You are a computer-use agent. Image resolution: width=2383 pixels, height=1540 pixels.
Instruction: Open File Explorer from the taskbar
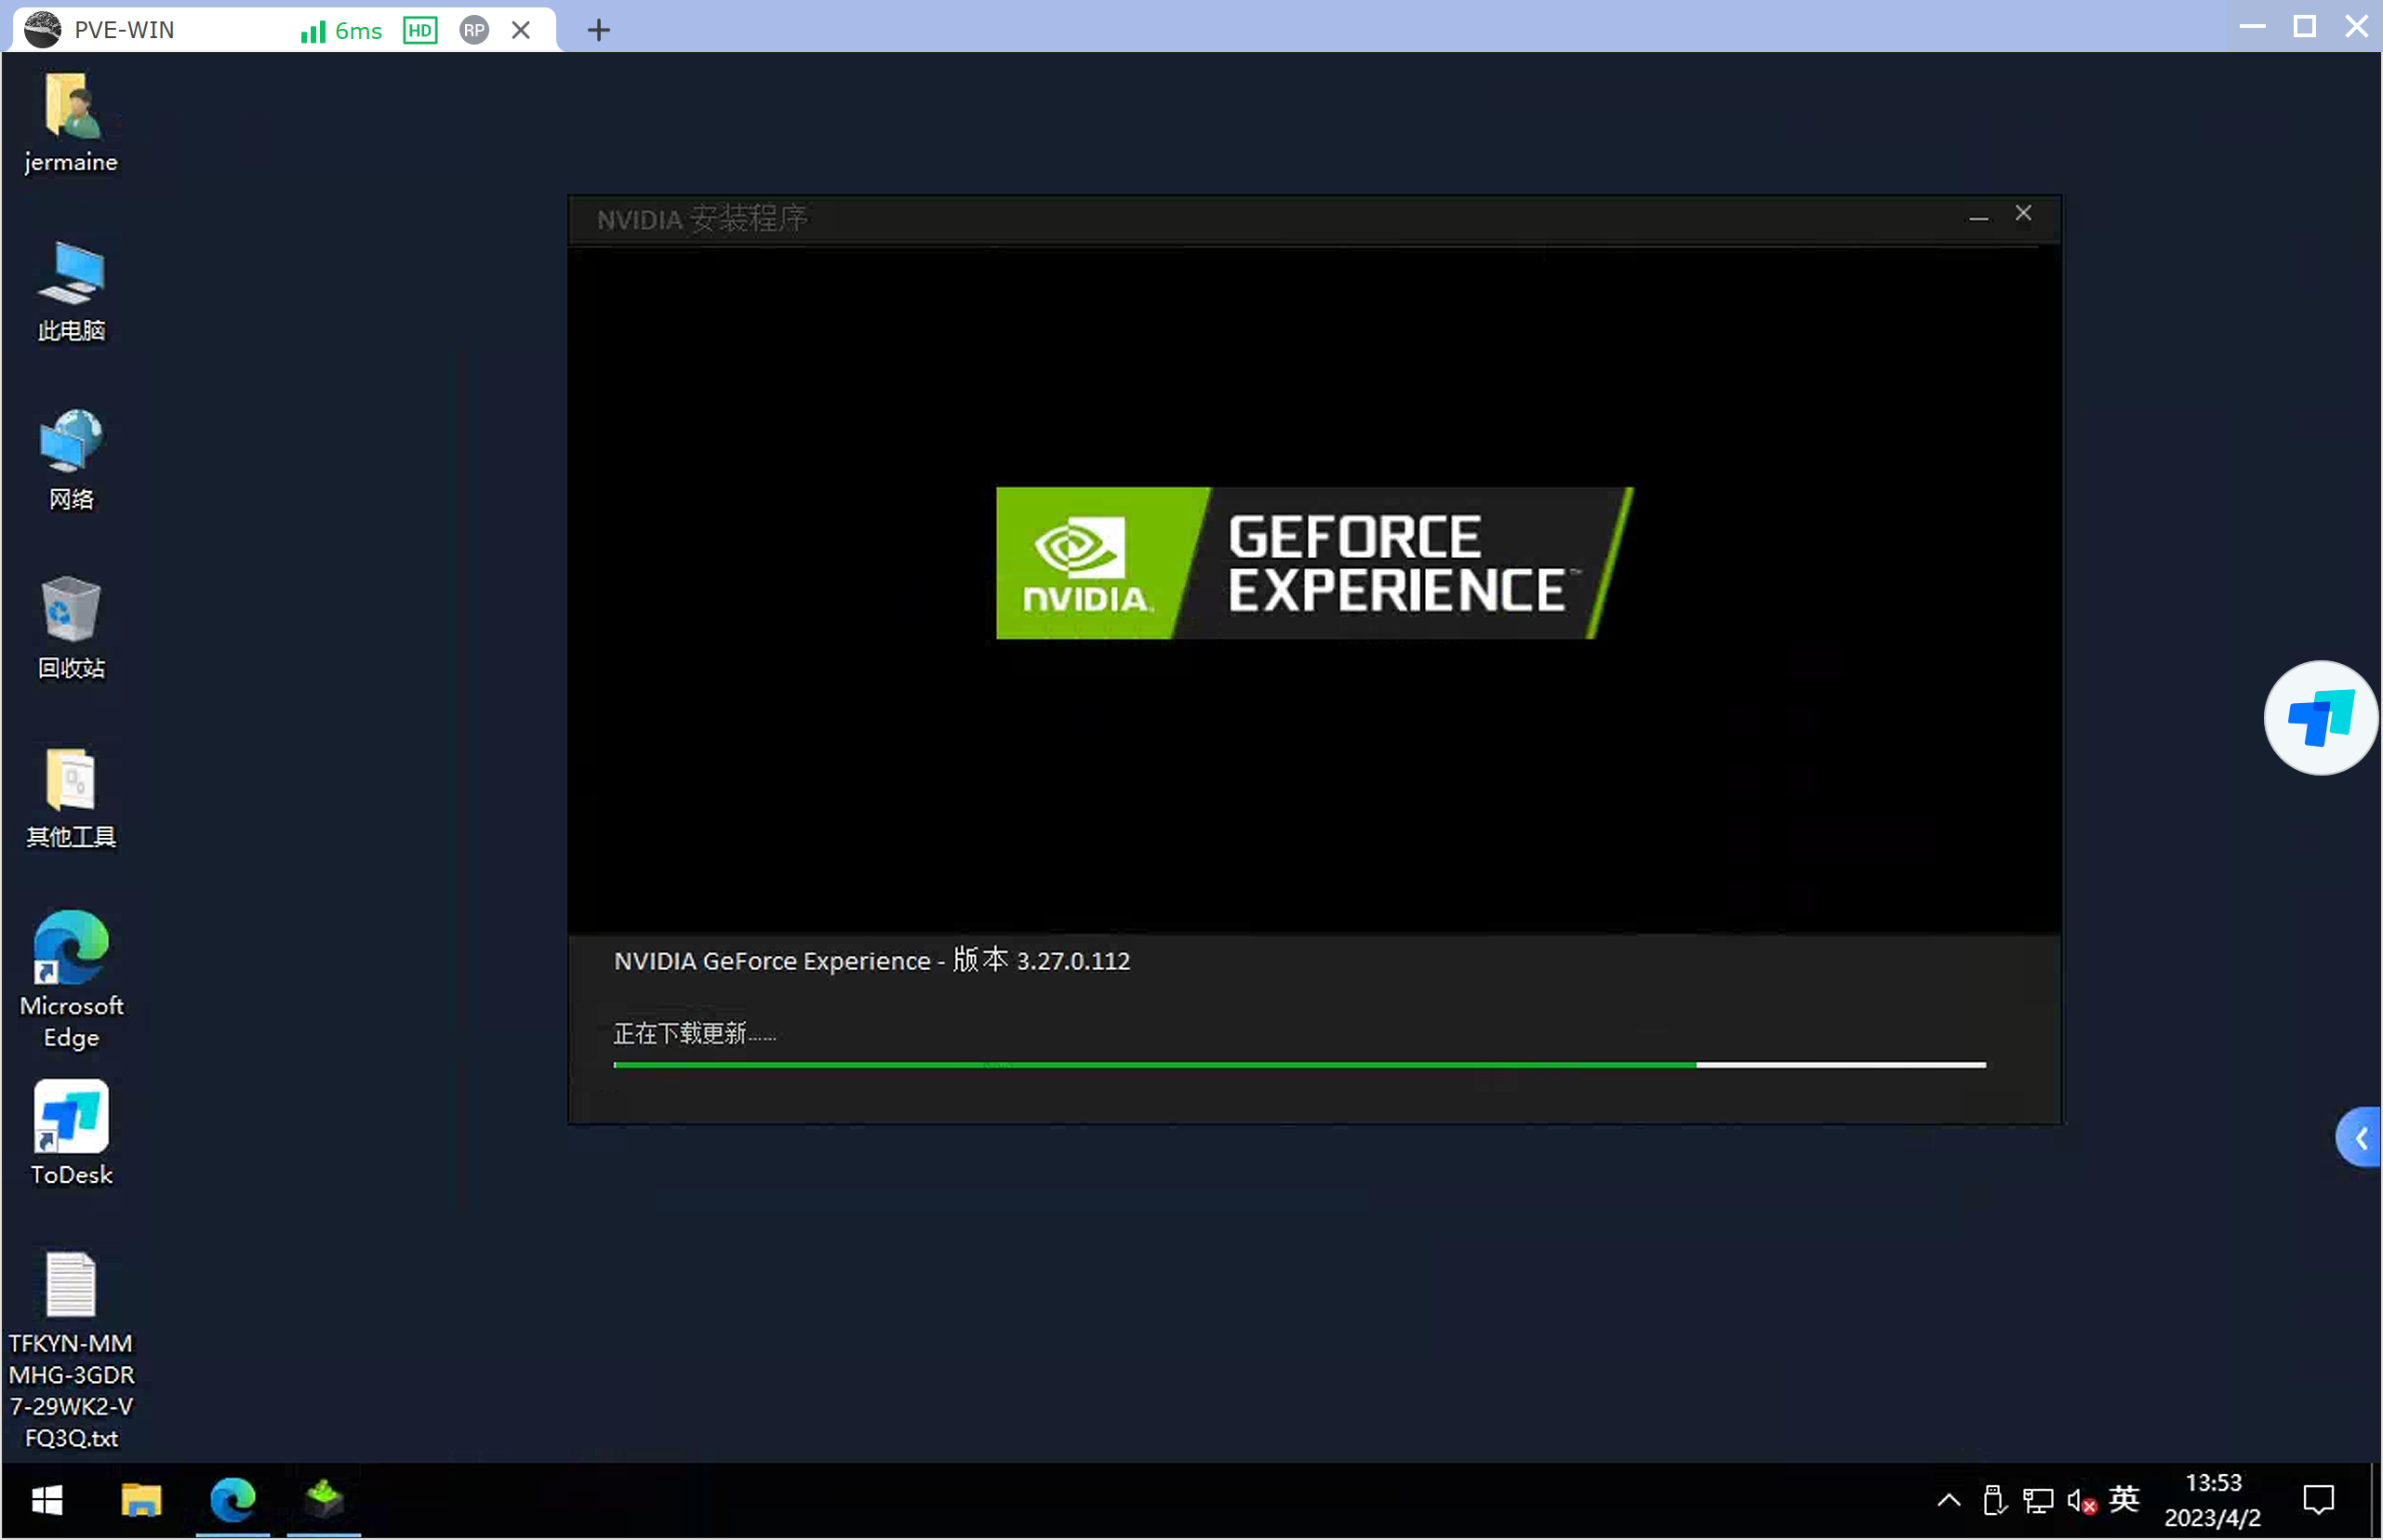[x=141, y=1500]
